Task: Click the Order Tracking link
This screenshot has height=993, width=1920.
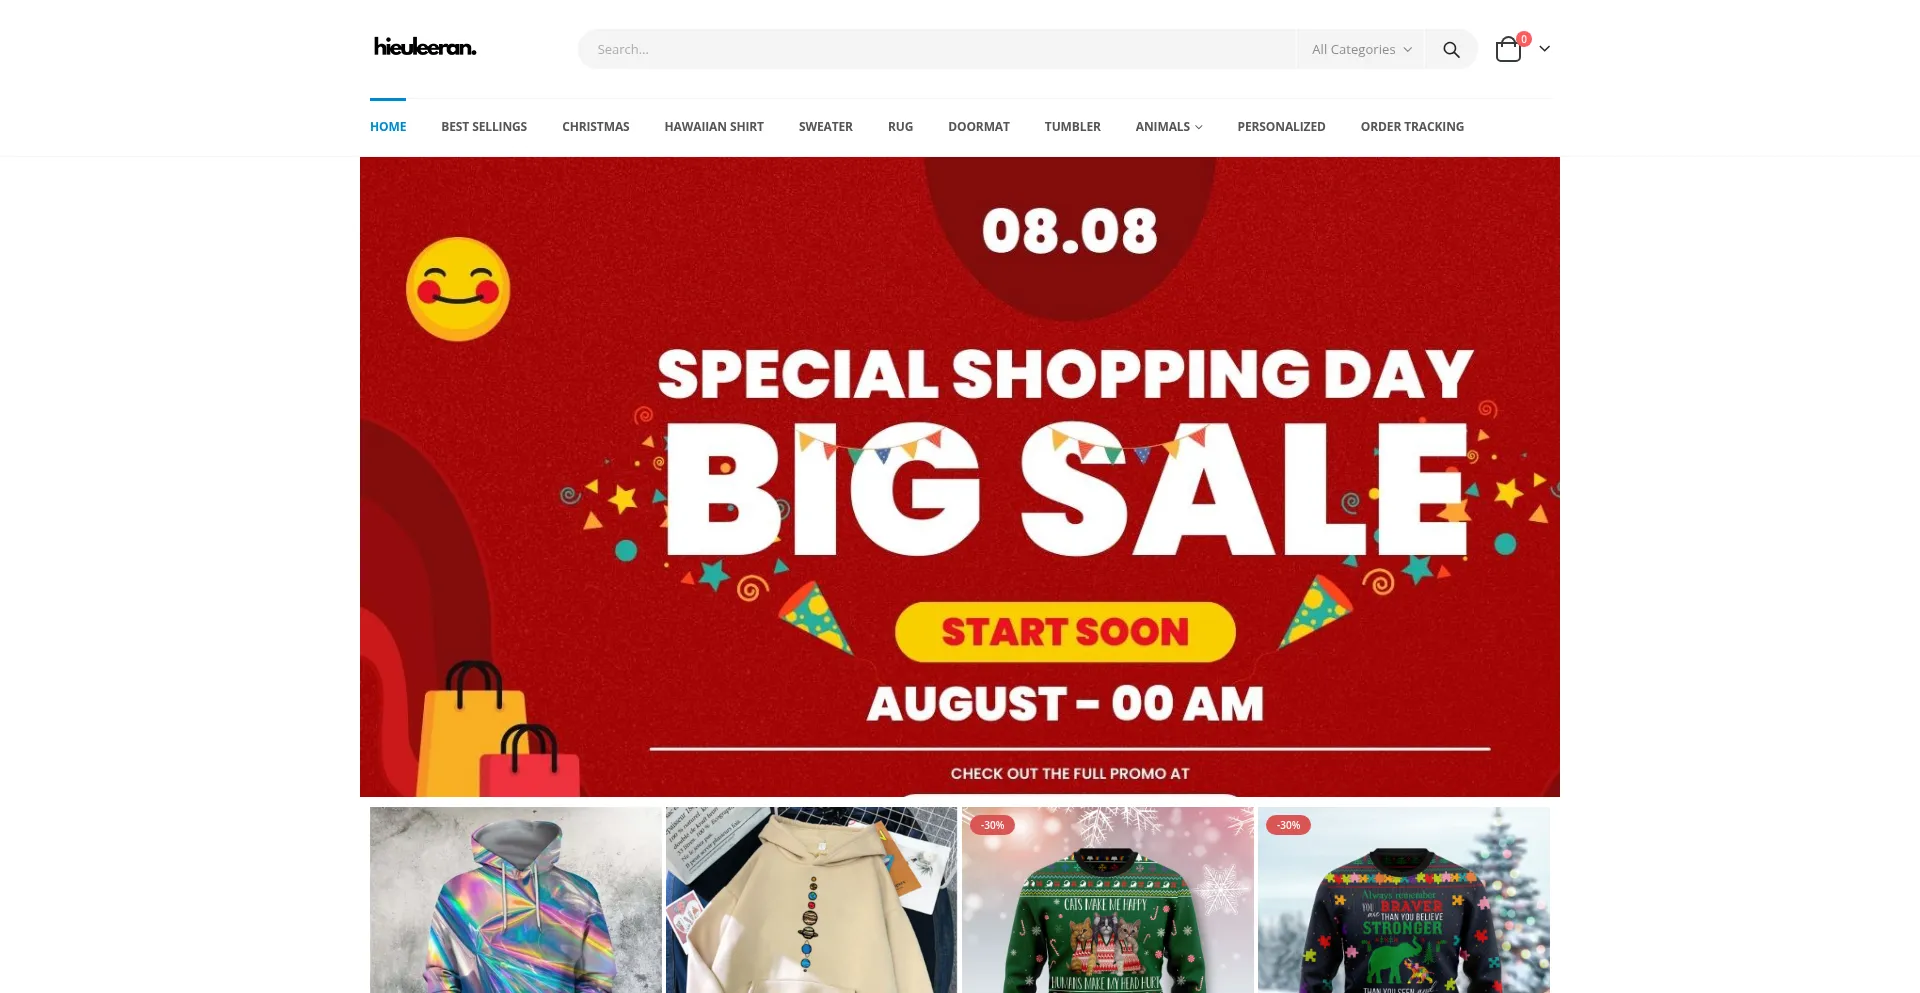Action: coord(1412,127)
